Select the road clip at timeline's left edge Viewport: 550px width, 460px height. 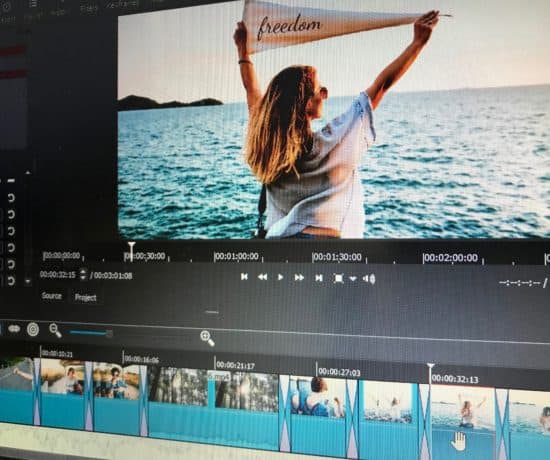16,391
